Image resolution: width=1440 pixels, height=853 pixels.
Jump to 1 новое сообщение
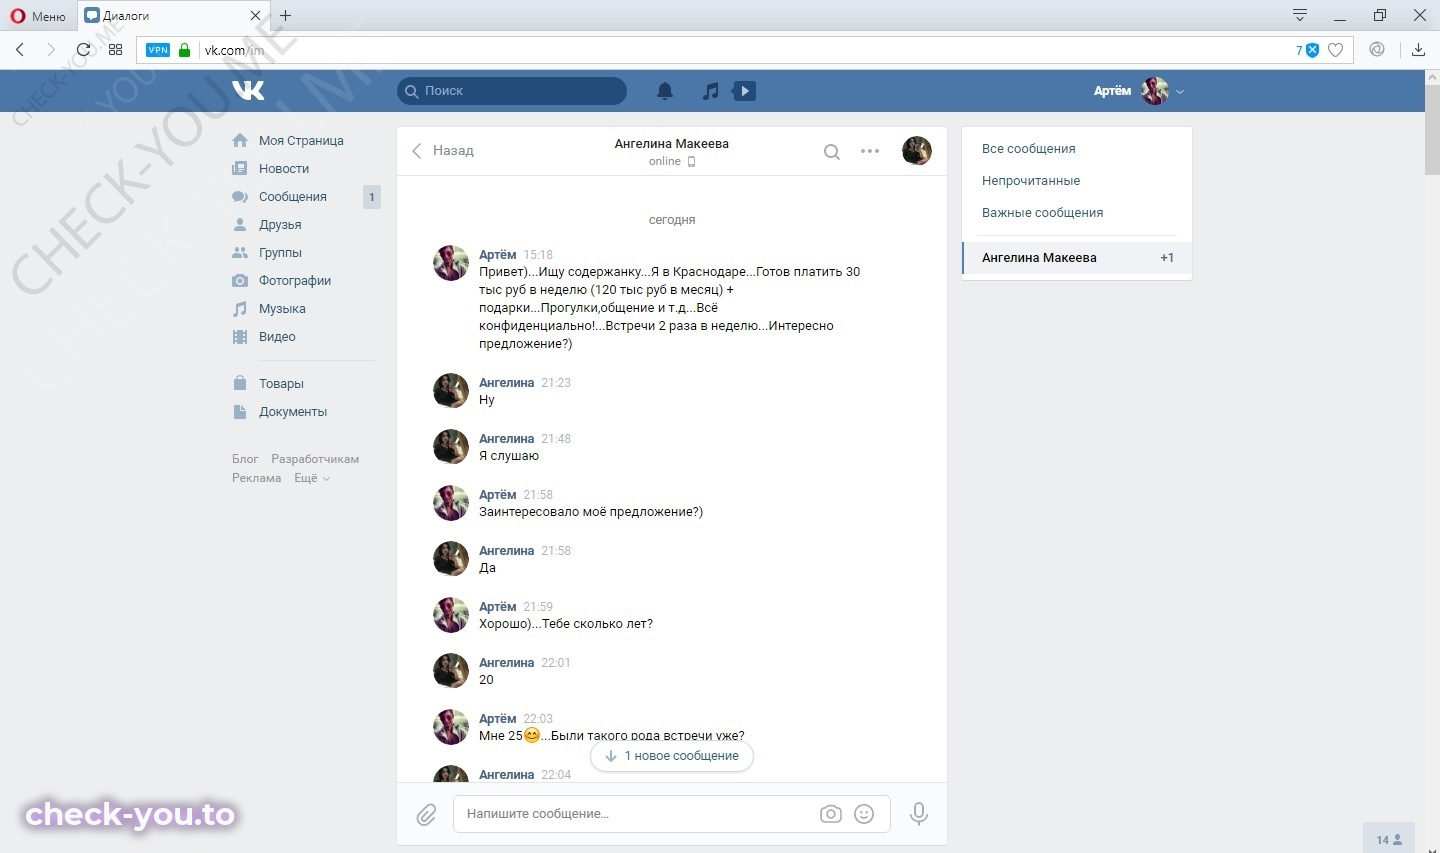tap(672, 756)
